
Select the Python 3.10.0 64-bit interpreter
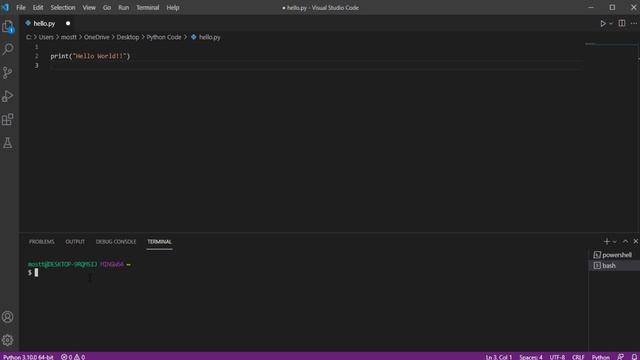[x=28, y=357]
